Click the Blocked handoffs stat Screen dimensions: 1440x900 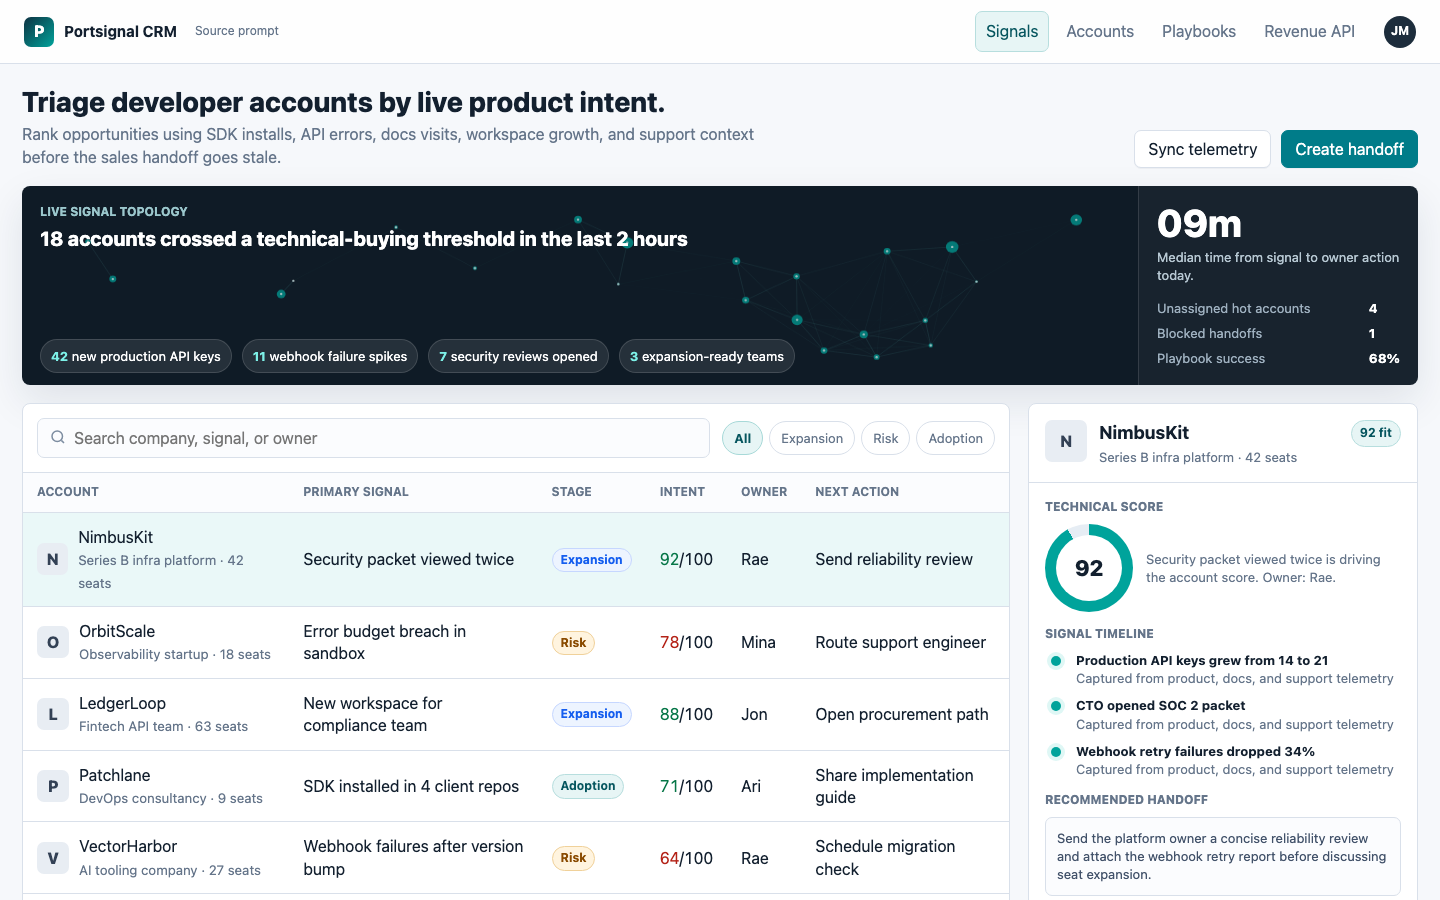[x=1278, y=334]
